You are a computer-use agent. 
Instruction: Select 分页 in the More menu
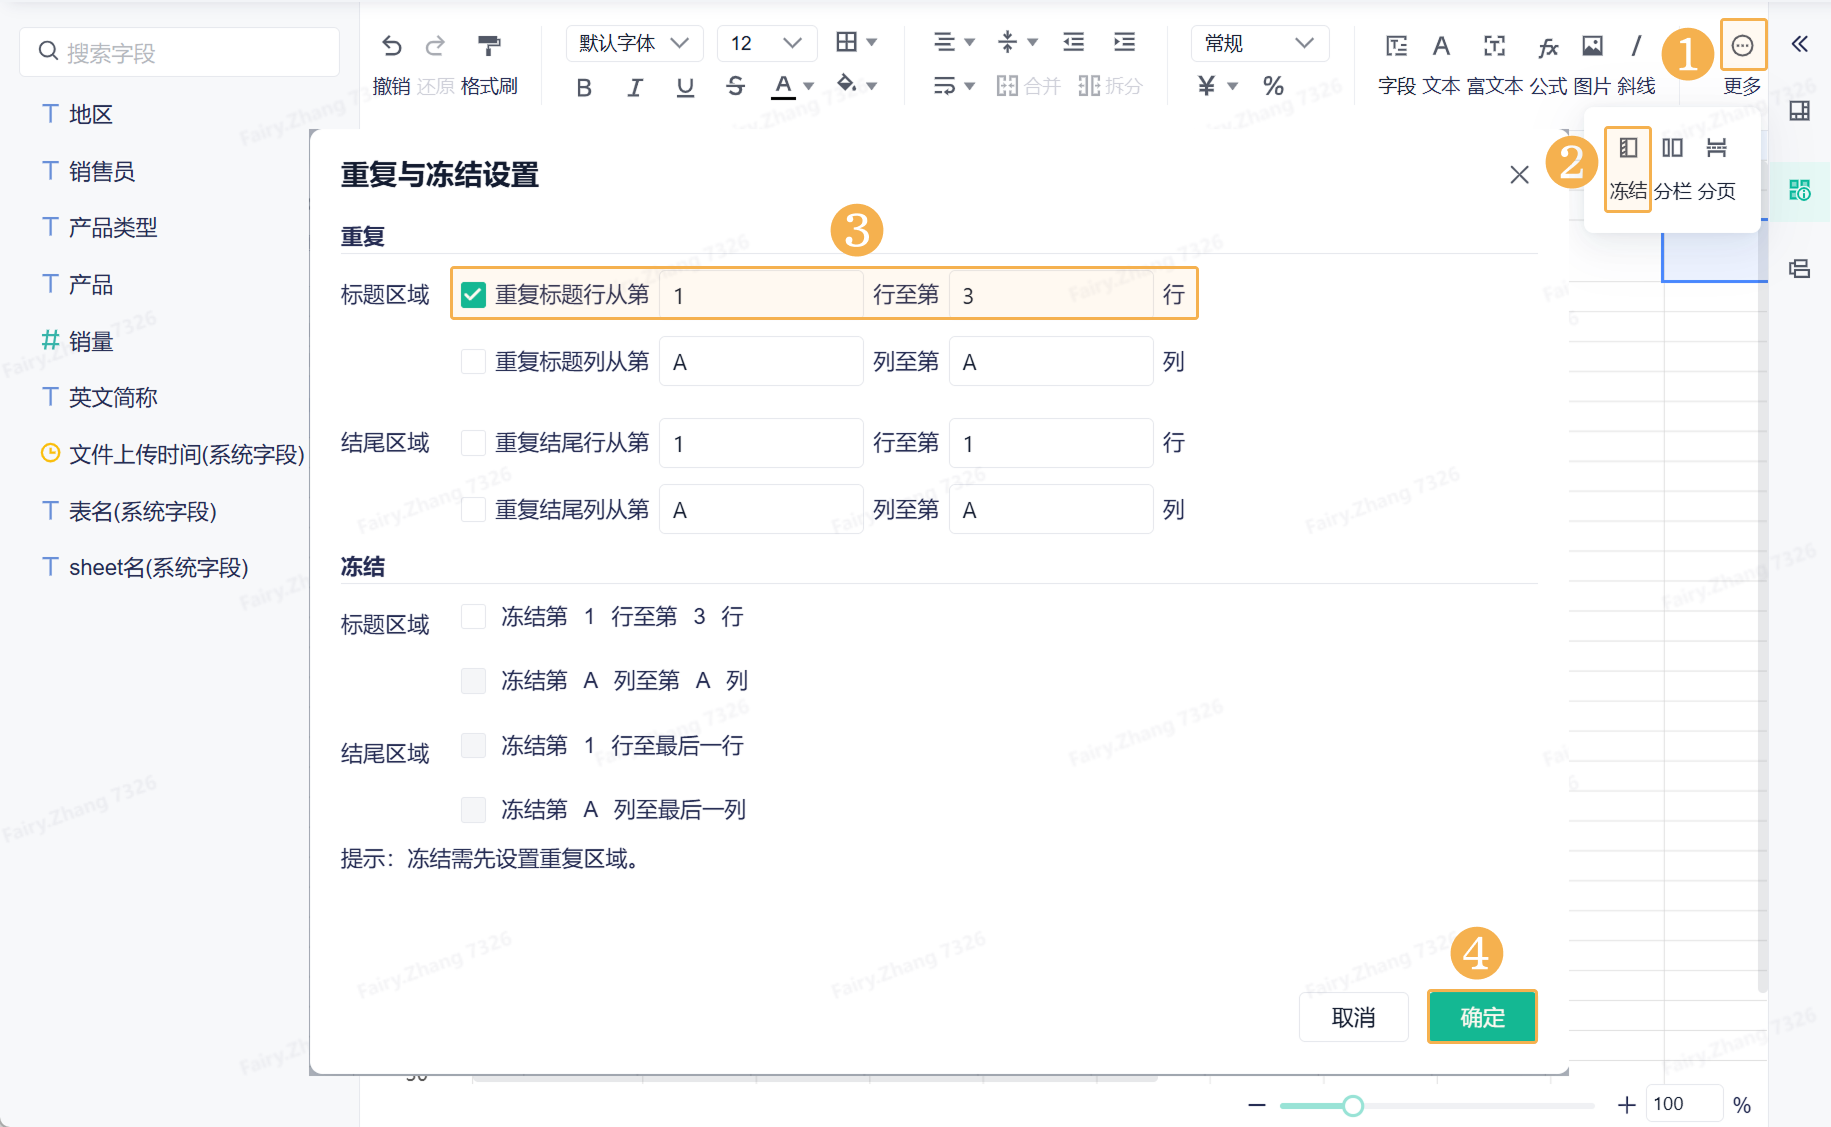coord(1716,169)
